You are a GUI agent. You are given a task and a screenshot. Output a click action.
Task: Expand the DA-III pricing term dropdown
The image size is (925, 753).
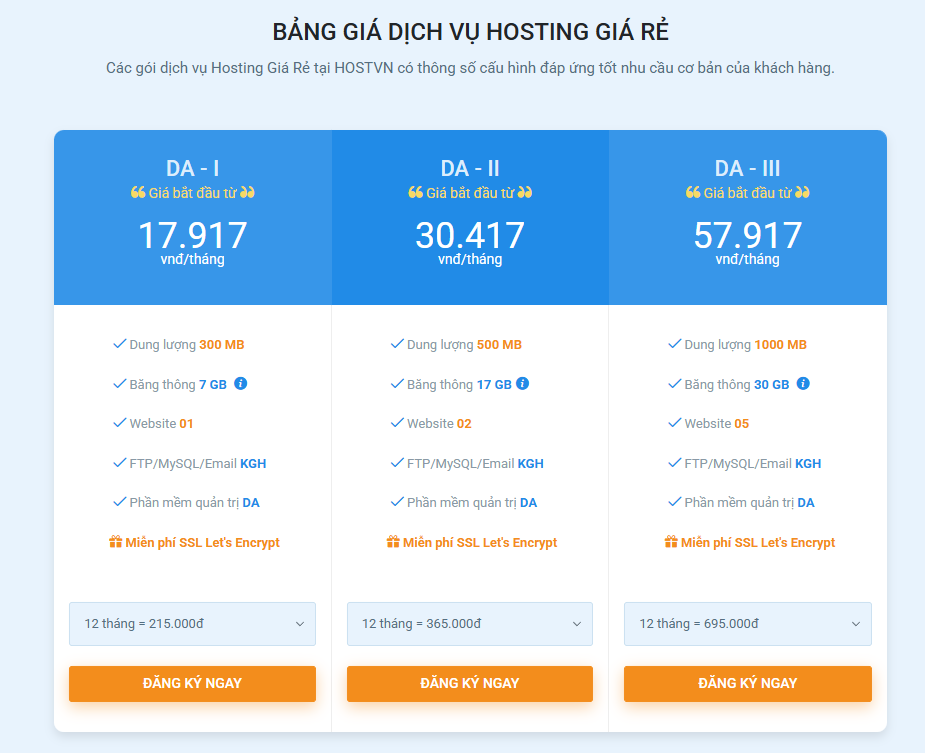point(747,623)
